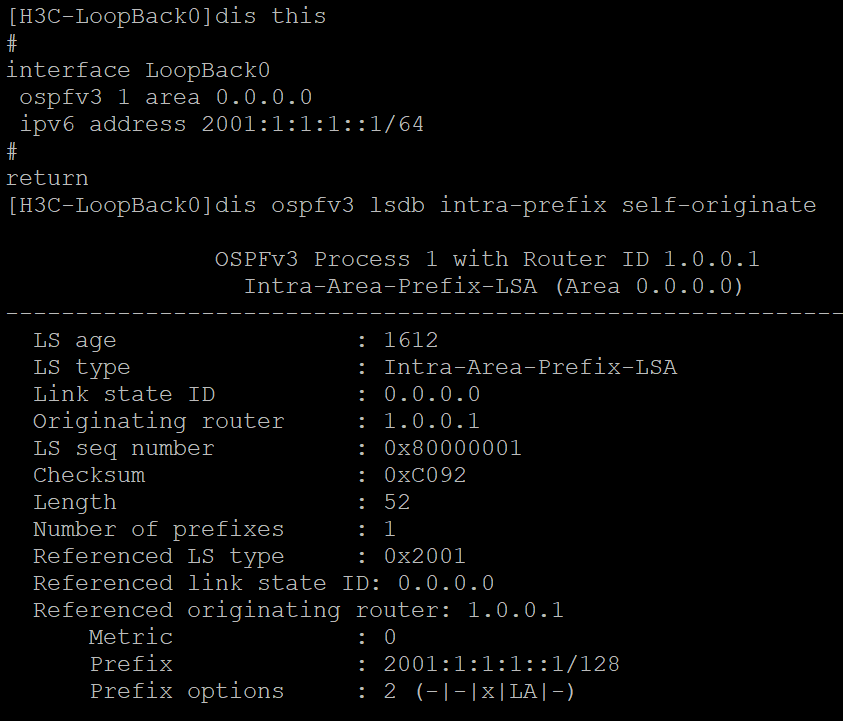843x721 pixels.
Task: Click the Link state ID value 0.0.0.0
Action: pos(432,394)
